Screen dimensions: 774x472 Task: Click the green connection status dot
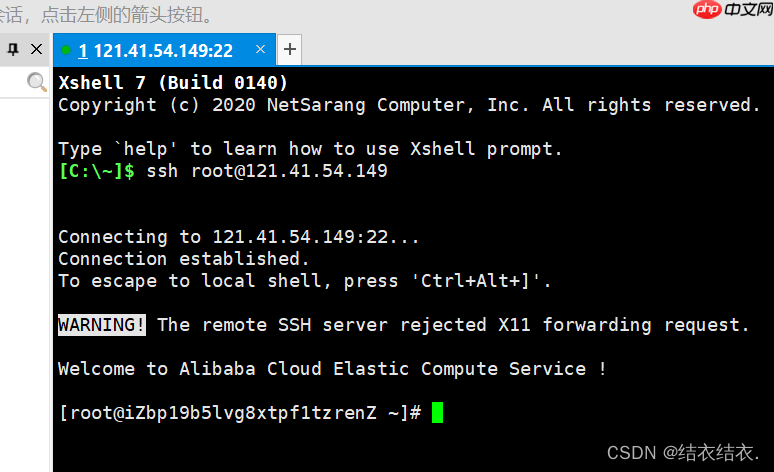coord(66,50)
